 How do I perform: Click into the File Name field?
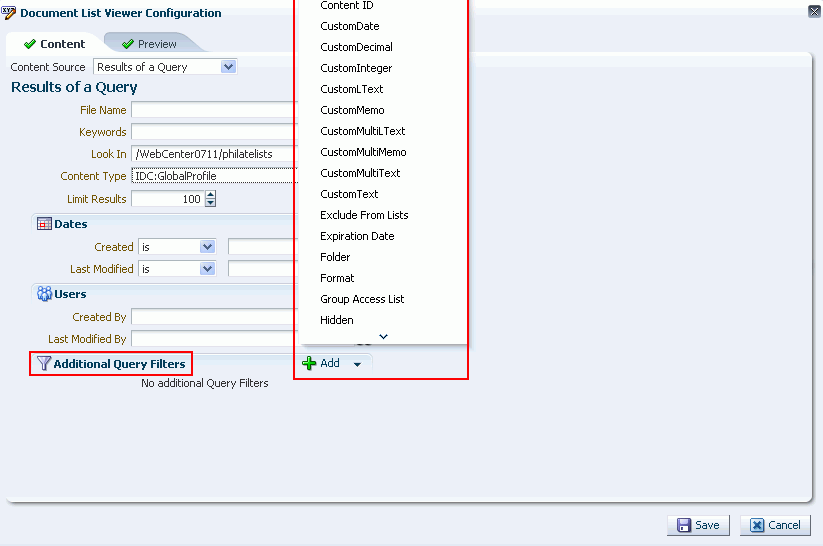pos(215,110)
